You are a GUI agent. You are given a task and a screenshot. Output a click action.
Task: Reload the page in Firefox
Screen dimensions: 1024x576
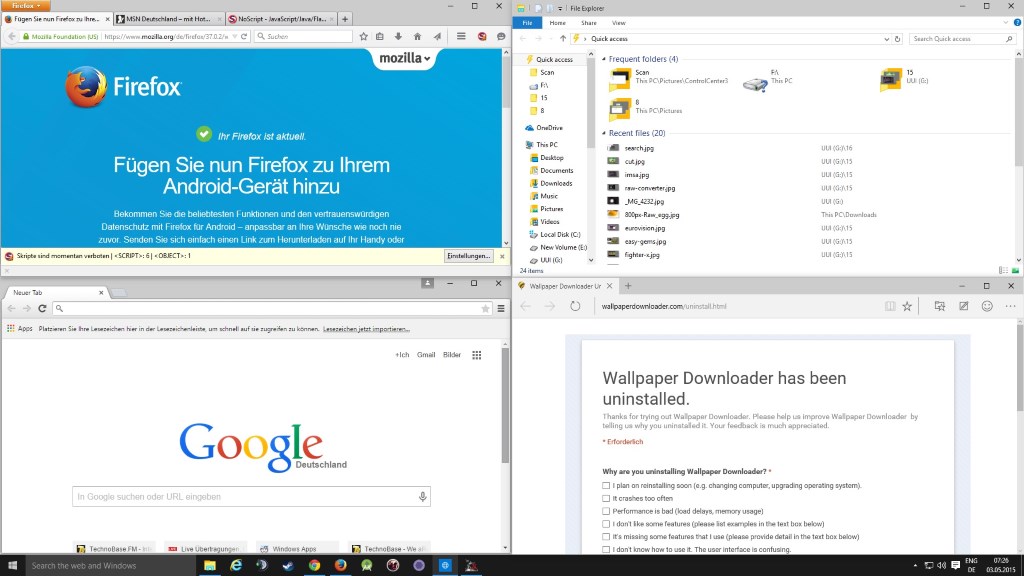(244, 37)
